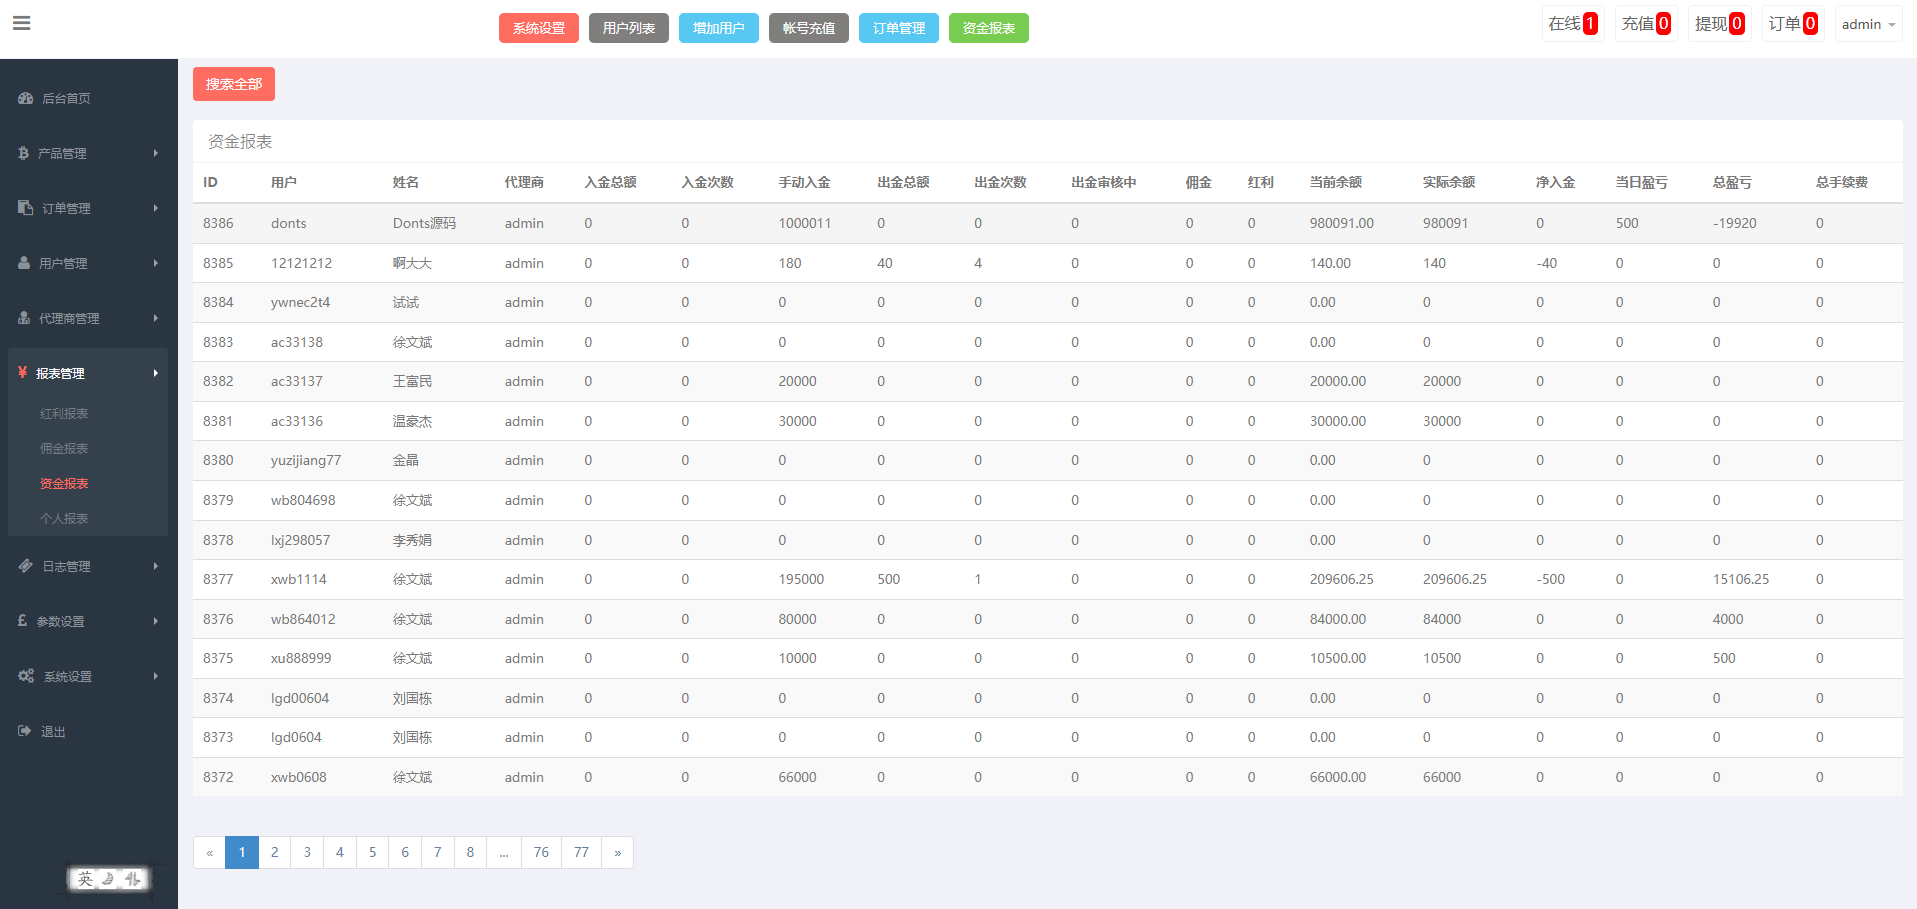Click the gears icon beside 系统设置
Viewport: 1917px width, 909px height.
(x=26, y=676)
